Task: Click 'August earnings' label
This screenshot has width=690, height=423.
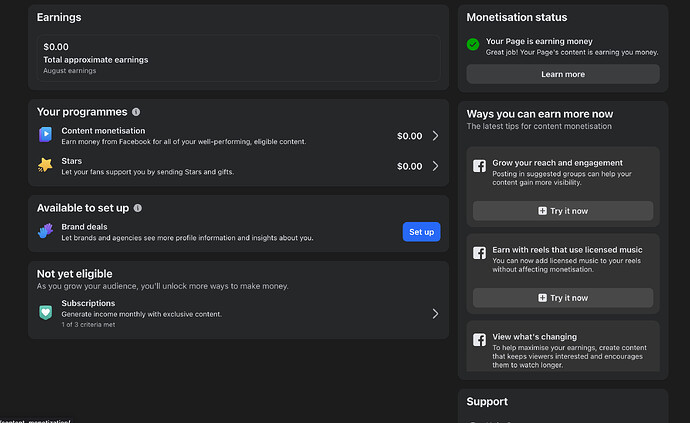Action: point(70,70)
